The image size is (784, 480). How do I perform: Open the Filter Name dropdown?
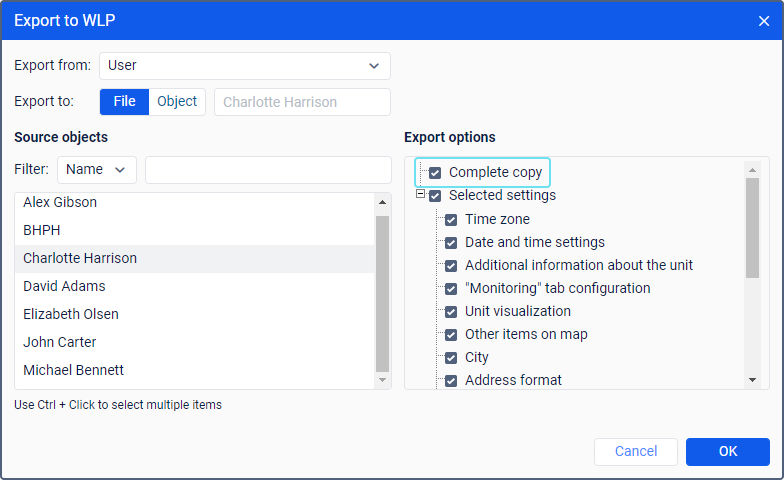(x=97, y=170)
